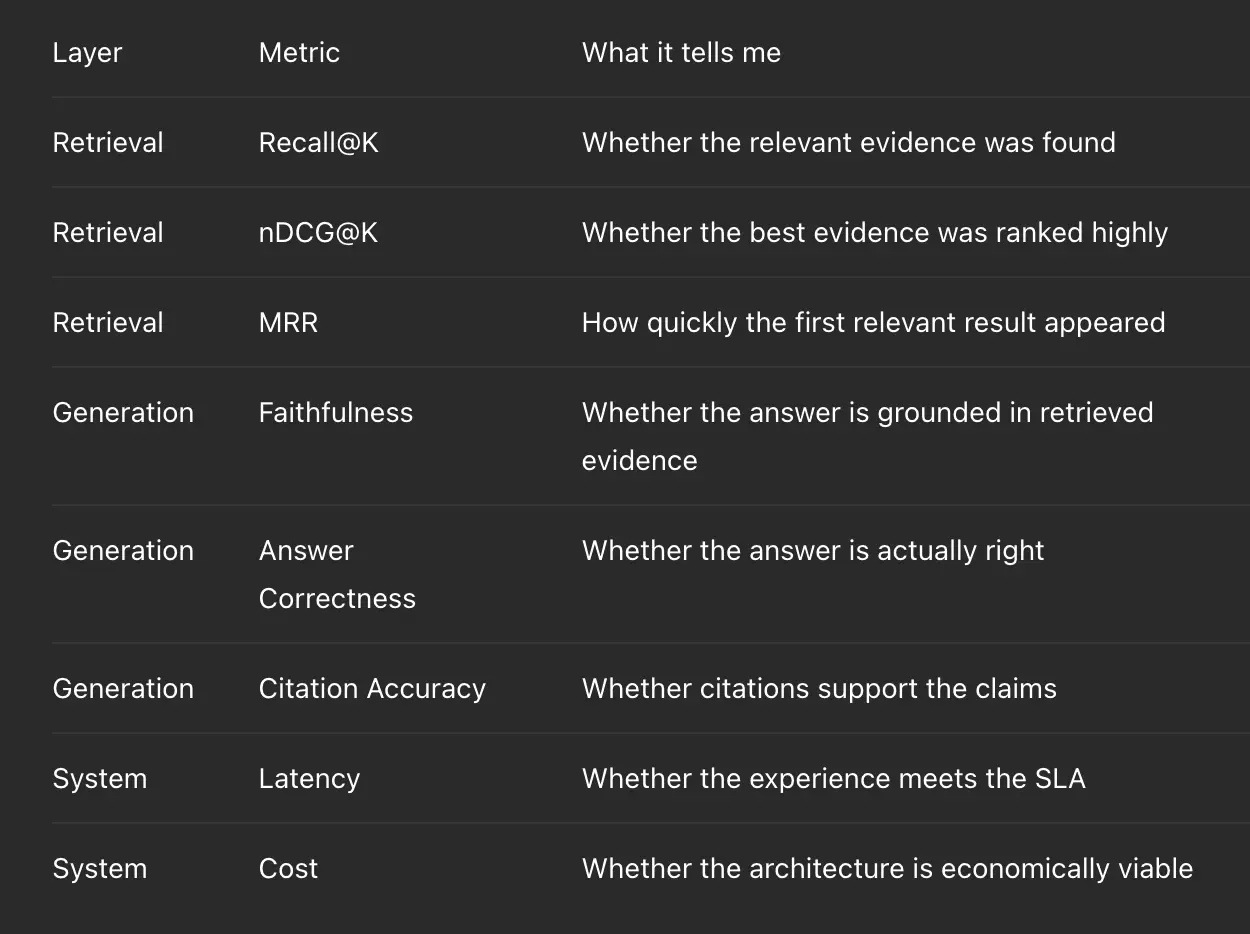Select the Citation Accuracy cell

372,689
